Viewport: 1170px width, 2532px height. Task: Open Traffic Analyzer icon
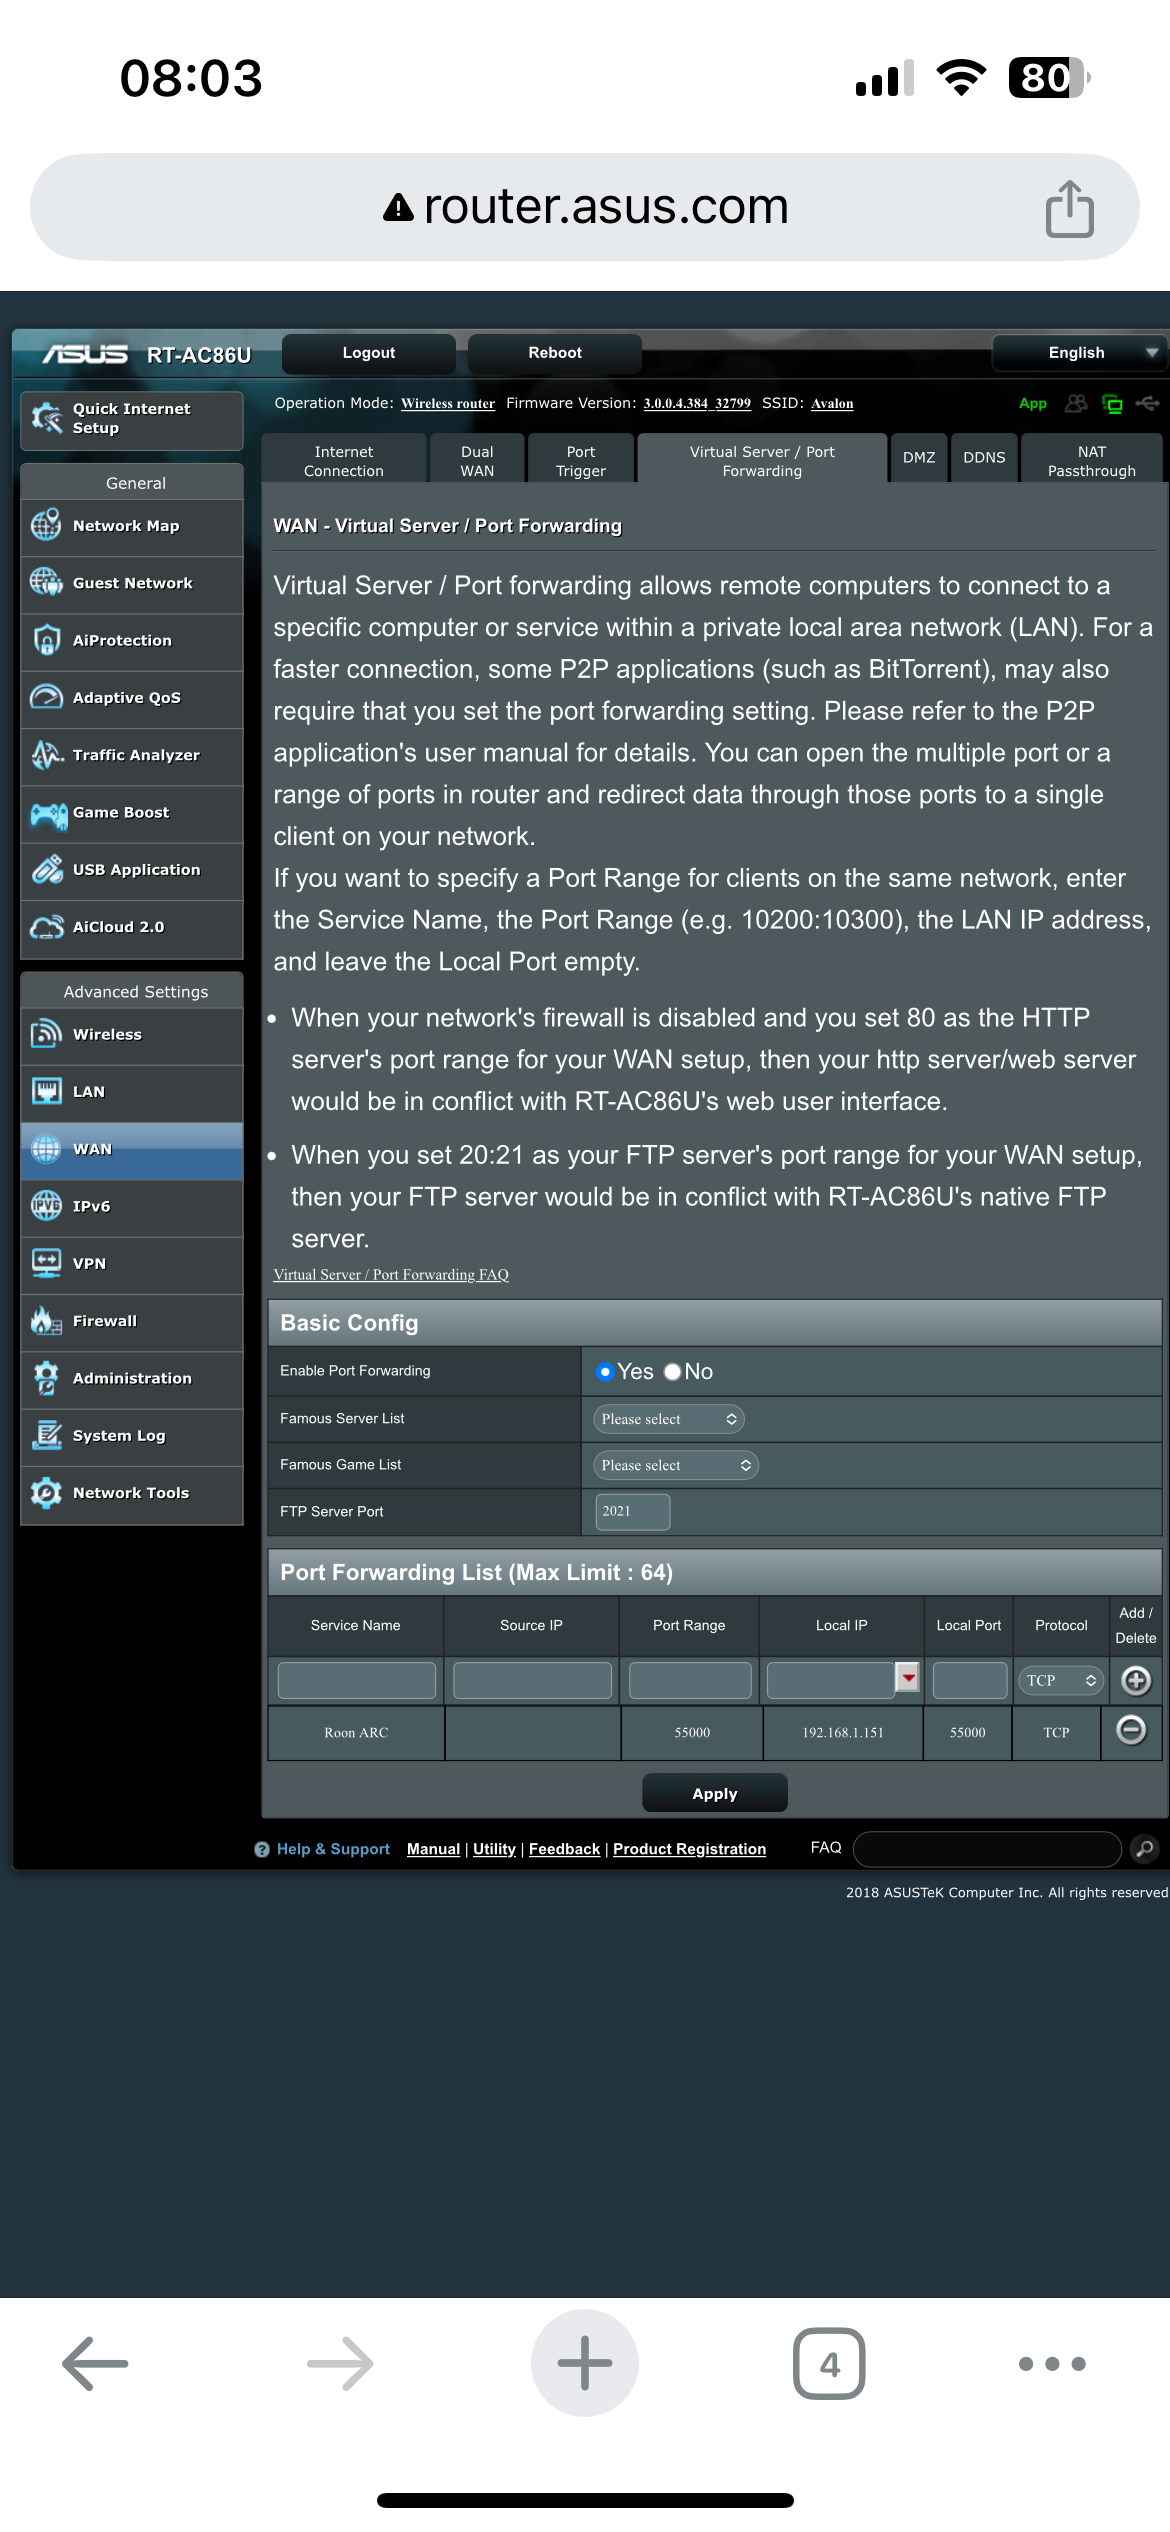pos(46,755)
